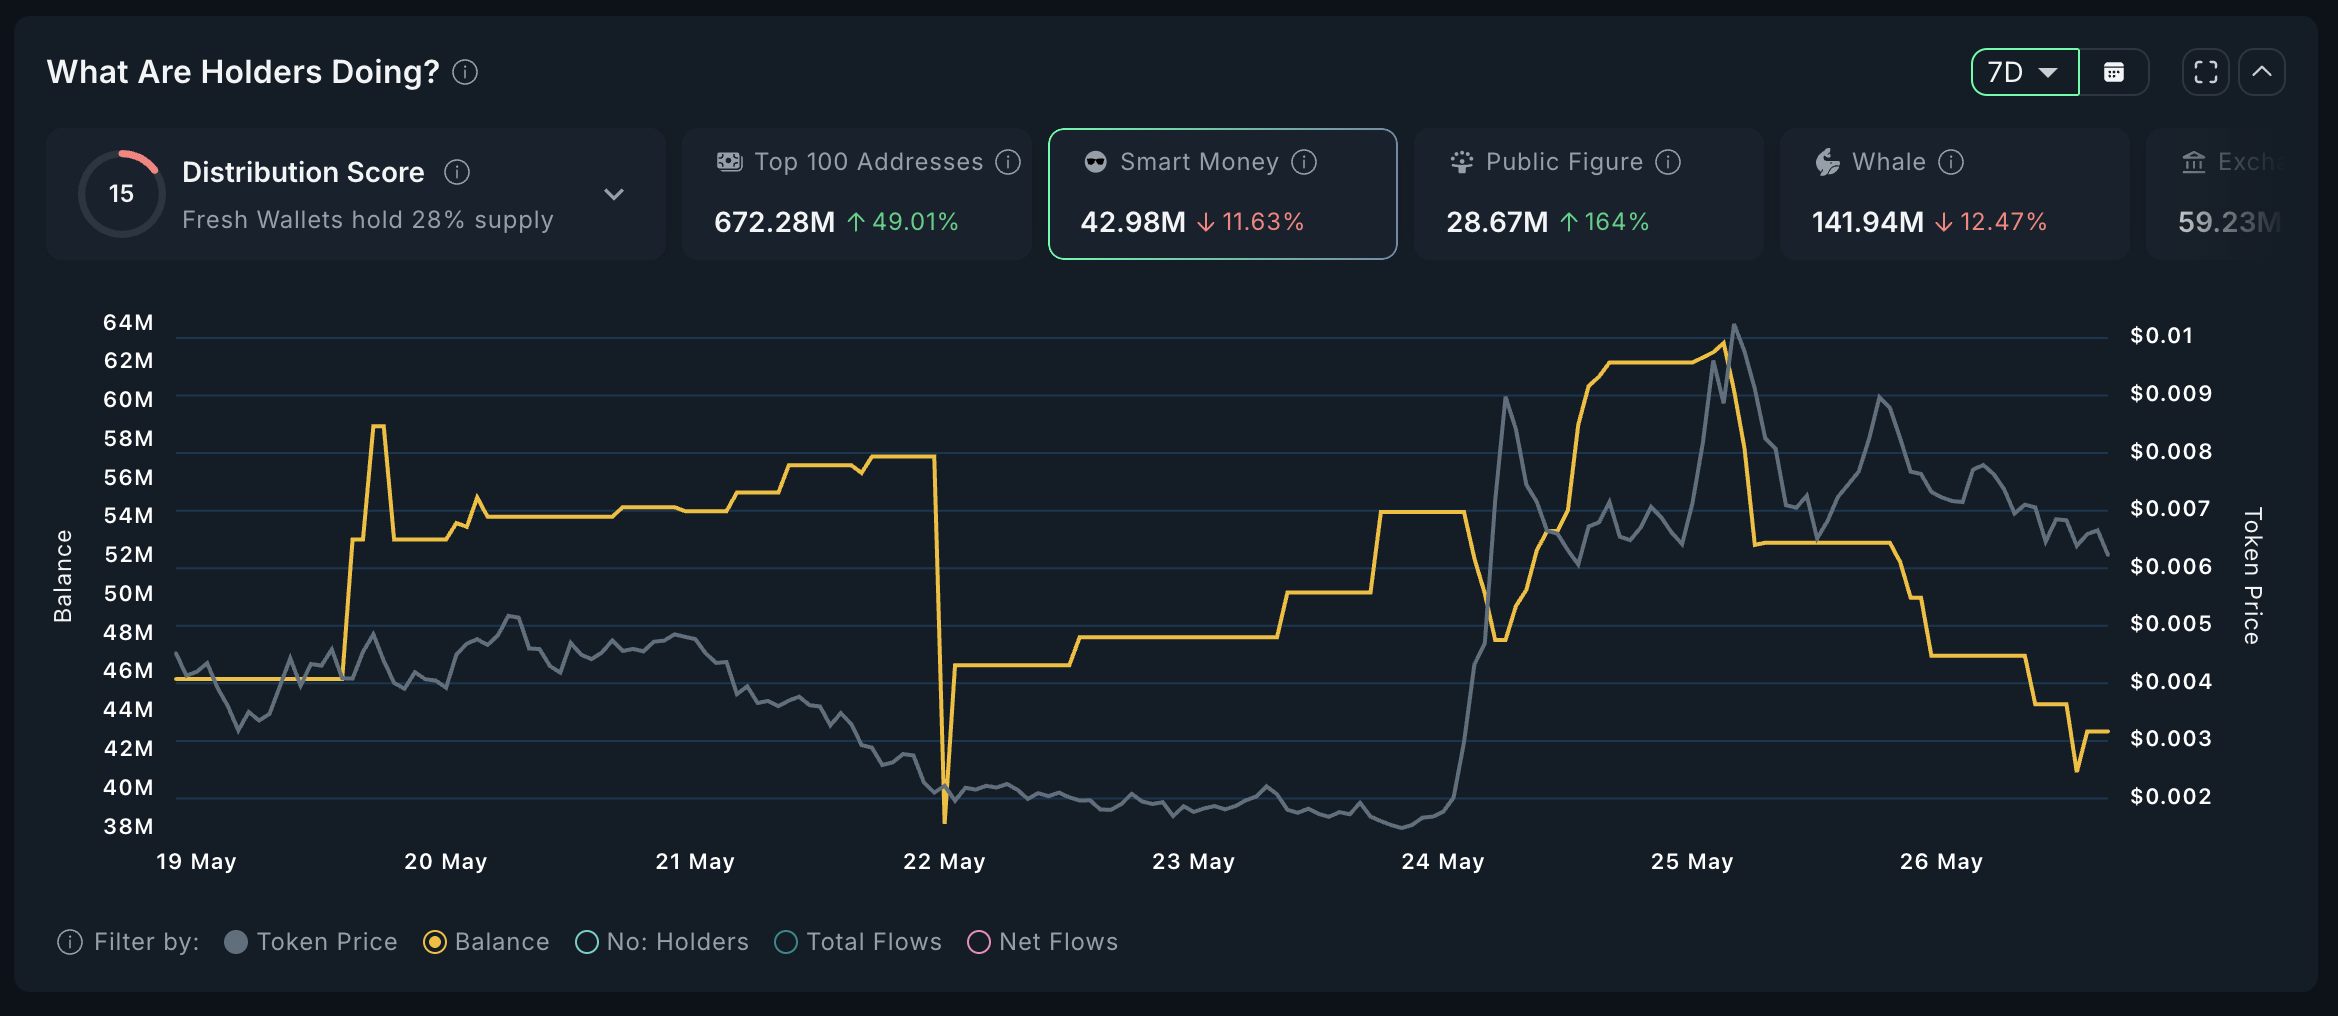Select the Whale metric card
Viewport: 2338px width, 1016px height.
click(1954, 194)
